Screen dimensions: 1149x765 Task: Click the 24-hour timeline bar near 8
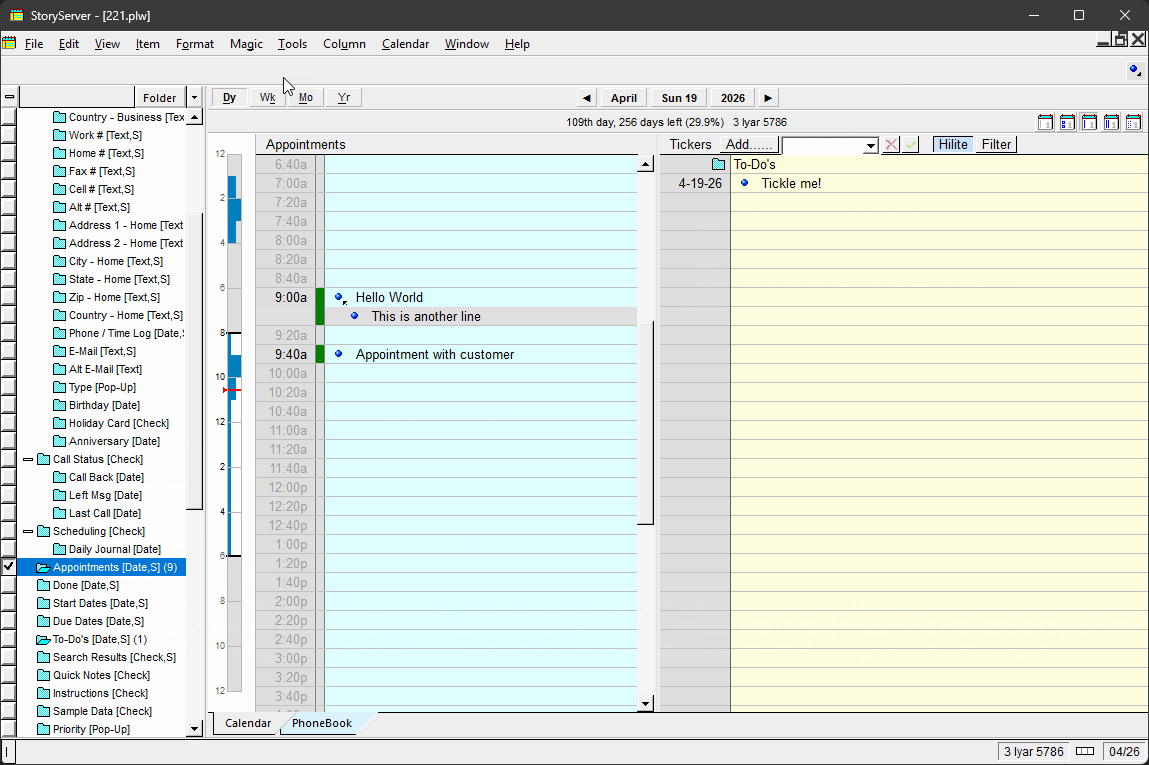click(234, 333)
